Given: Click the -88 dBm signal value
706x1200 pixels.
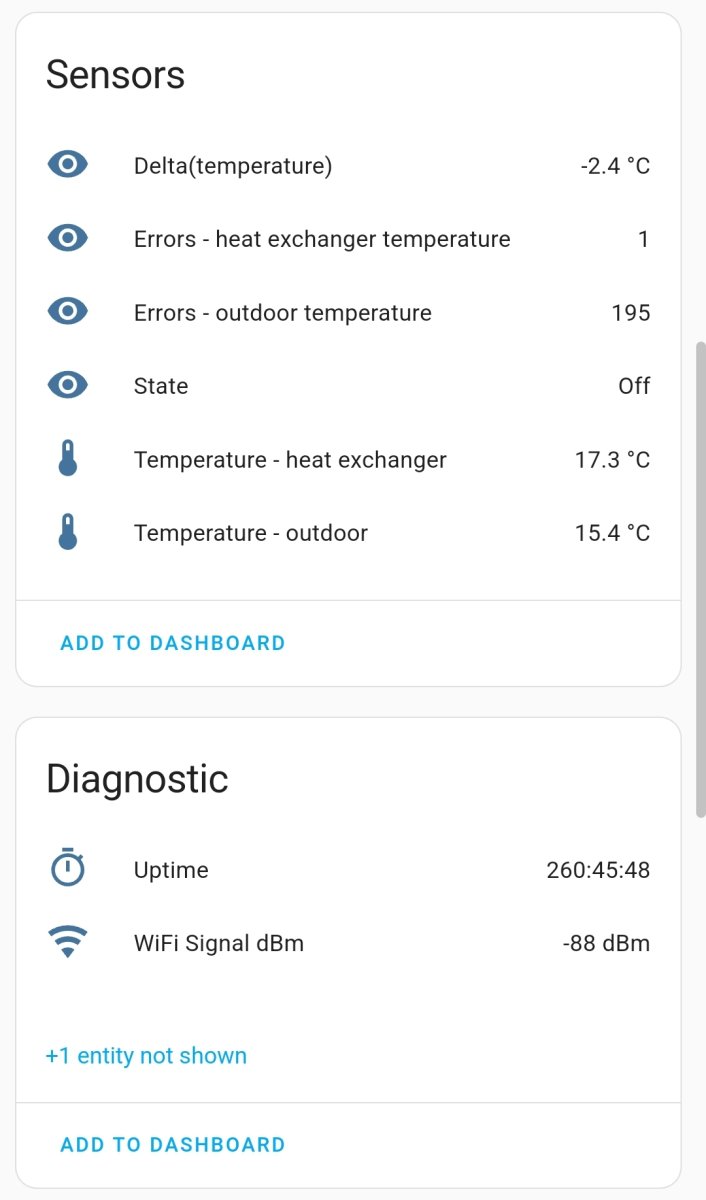Looking at the screenshot, I should tap(606, 943).
